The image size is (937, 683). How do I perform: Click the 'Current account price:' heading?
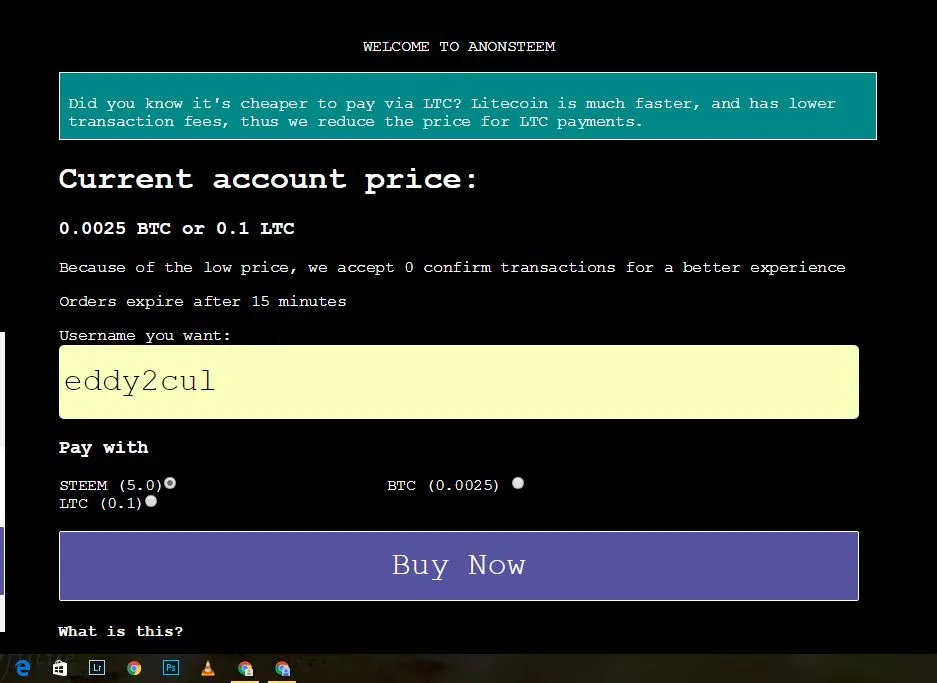pyautogui.click(x=268, y=179)
